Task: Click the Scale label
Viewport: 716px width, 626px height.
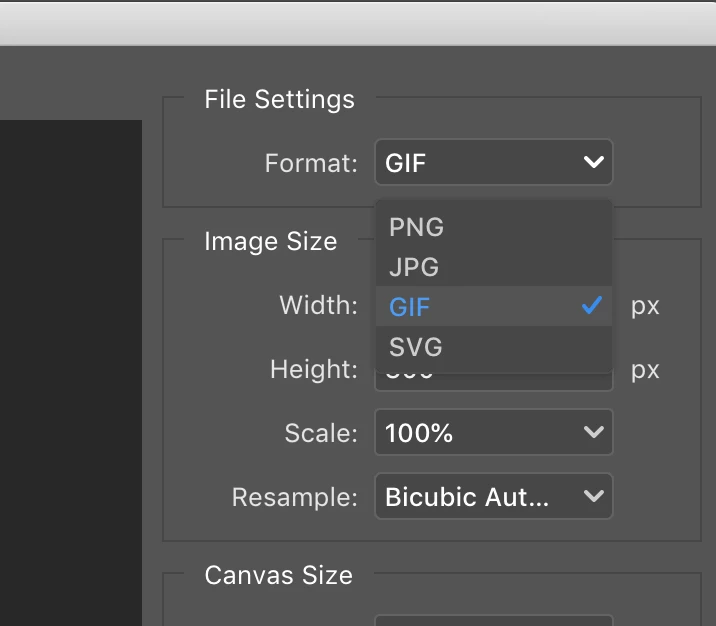Action: (x=320, y=433)
